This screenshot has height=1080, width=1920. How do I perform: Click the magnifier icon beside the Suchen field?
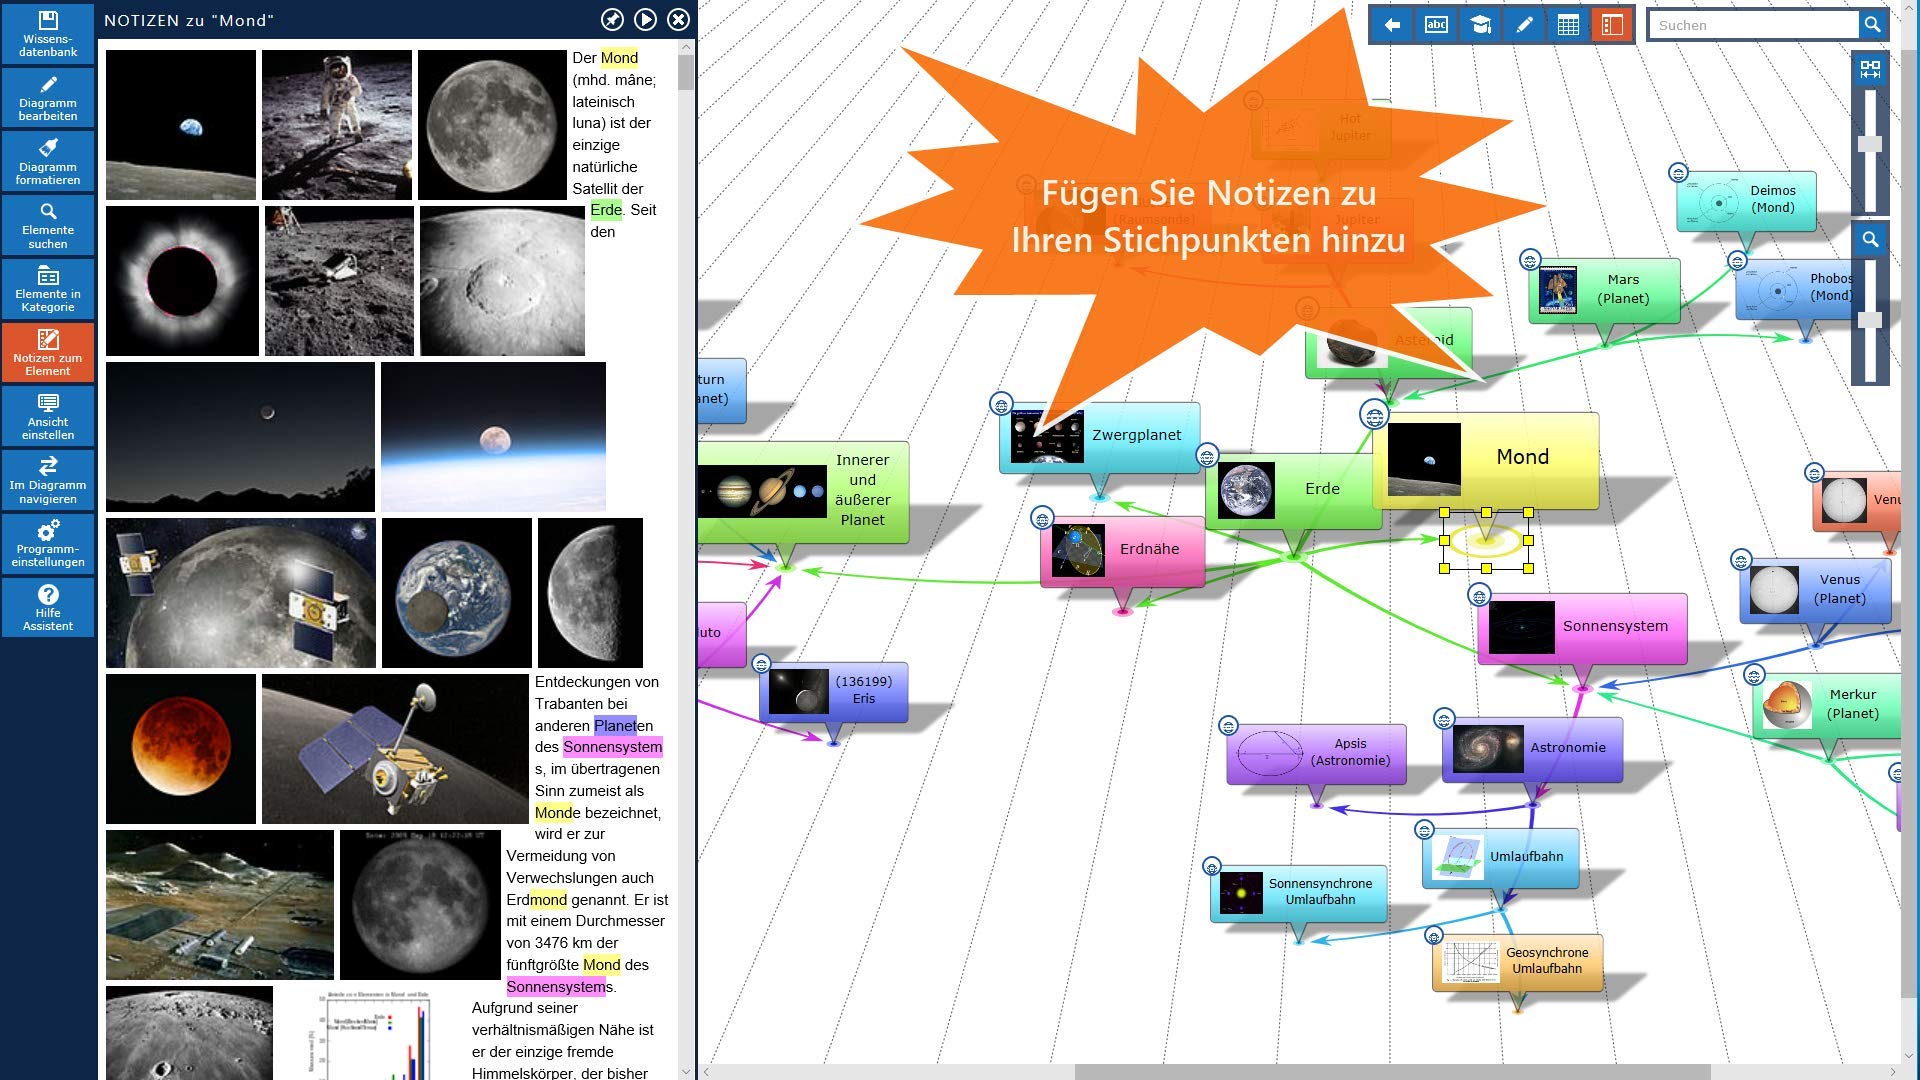click(x=1871, y=25)
